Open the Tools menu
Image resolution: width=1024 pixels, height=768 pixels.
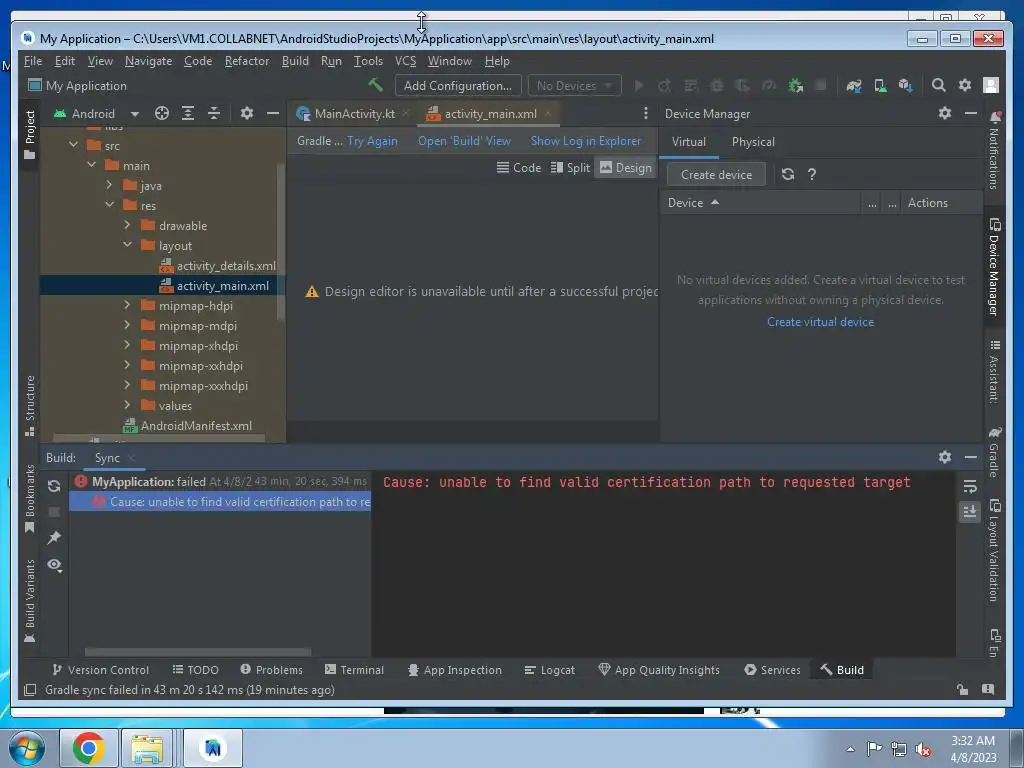coord(368,61)
